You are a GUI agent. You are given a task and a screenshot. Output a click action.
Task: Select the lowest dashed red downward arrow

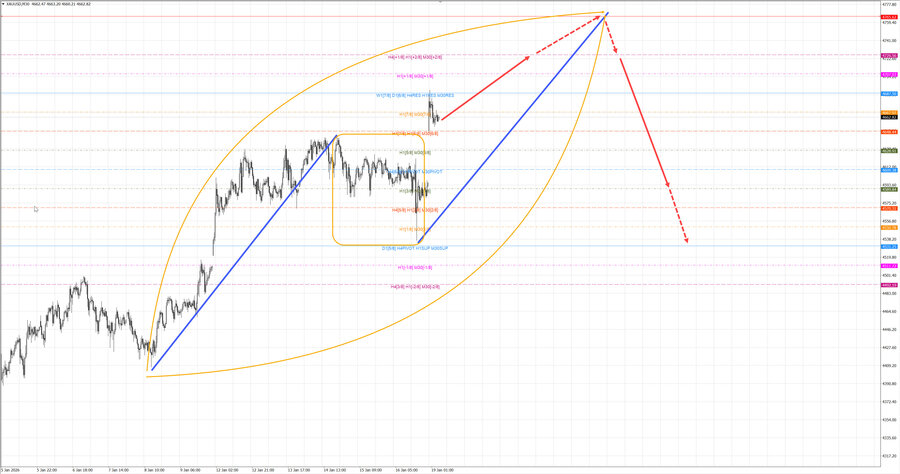point(679,217)
